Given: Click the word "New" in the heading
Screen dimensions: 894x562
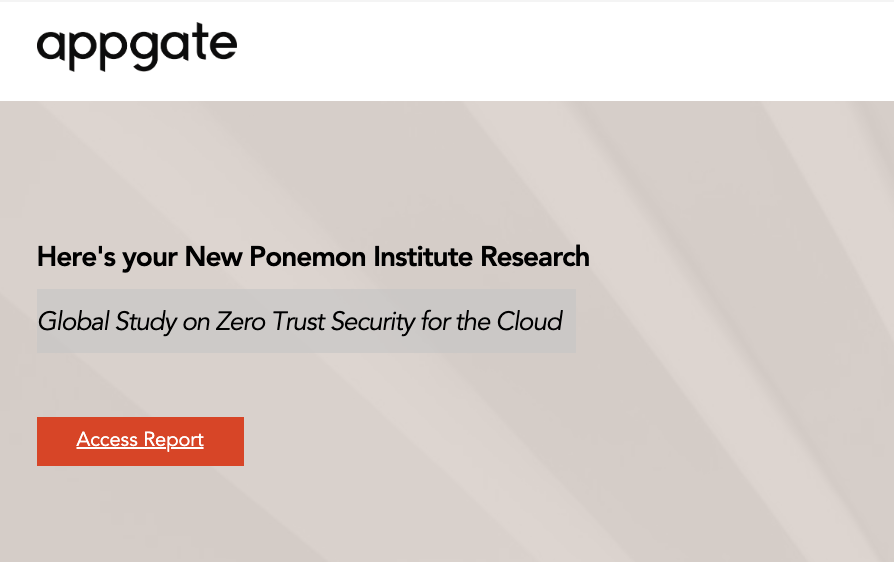Looking at the screenshot, I should [211, 257].
